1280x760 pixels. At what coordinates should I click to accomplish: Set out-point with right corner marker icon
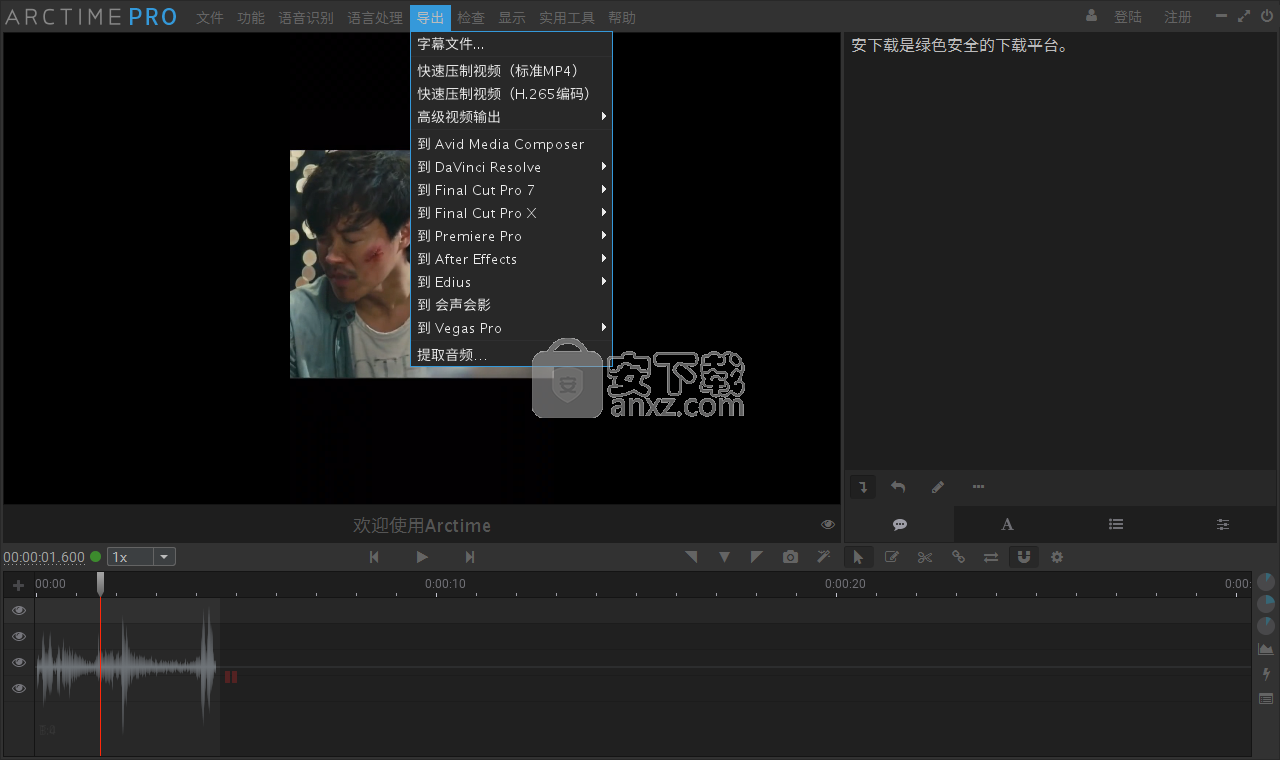point(757,557)
